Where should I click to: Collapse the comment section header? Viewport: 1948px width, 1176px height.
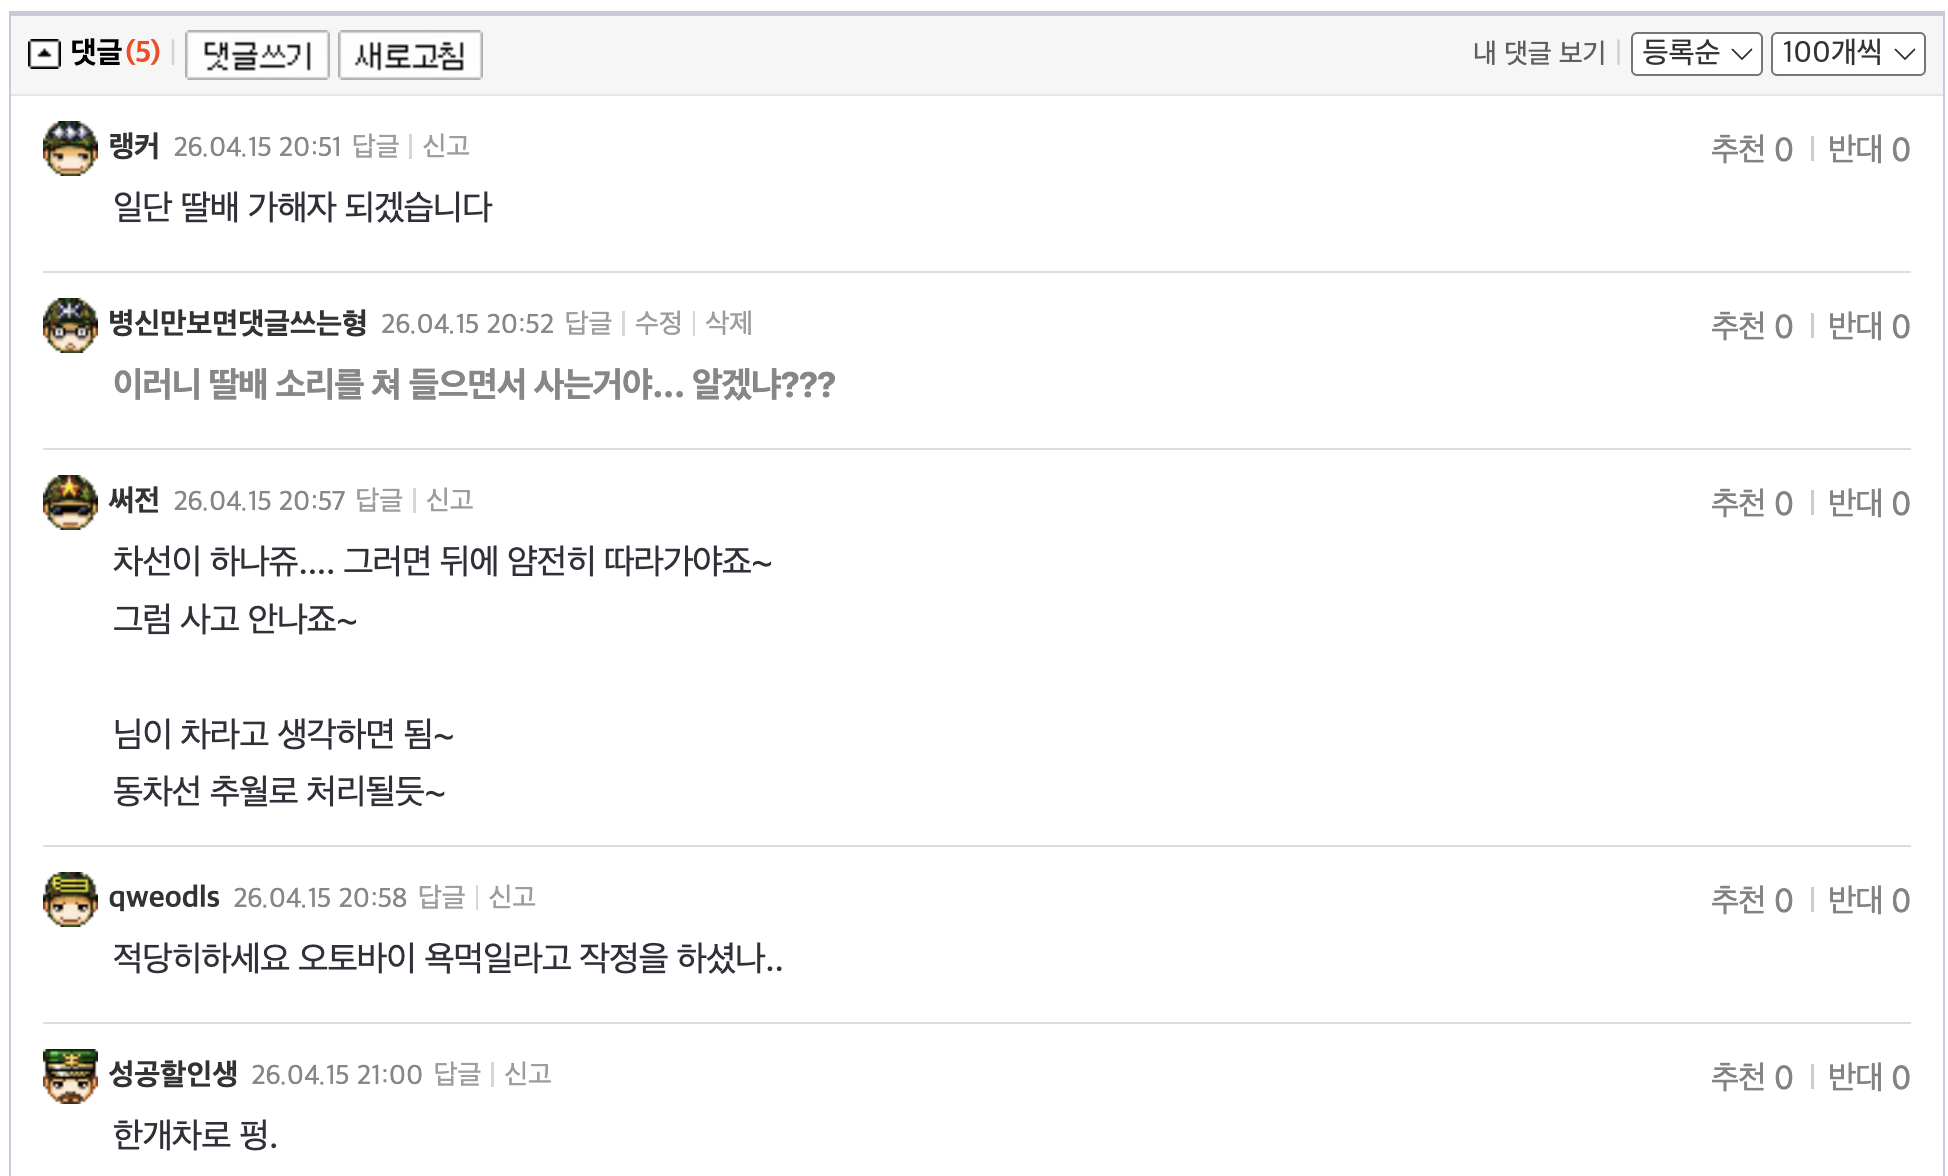click(42, 55)
